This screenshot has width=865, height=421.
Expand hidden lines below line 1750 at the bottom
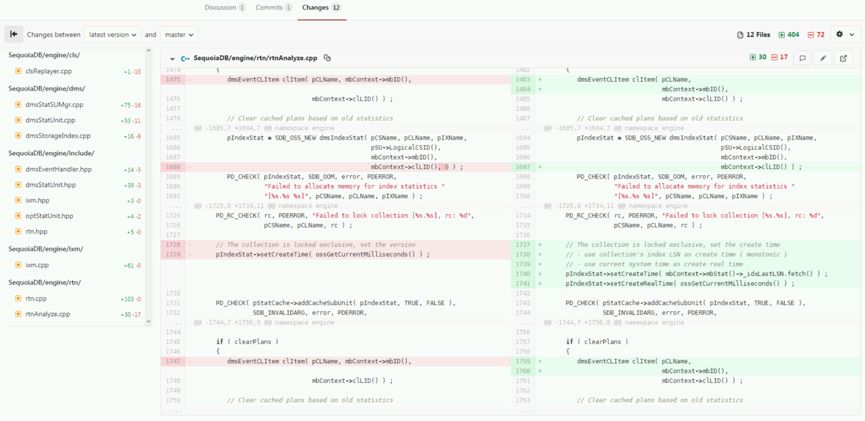173,411
